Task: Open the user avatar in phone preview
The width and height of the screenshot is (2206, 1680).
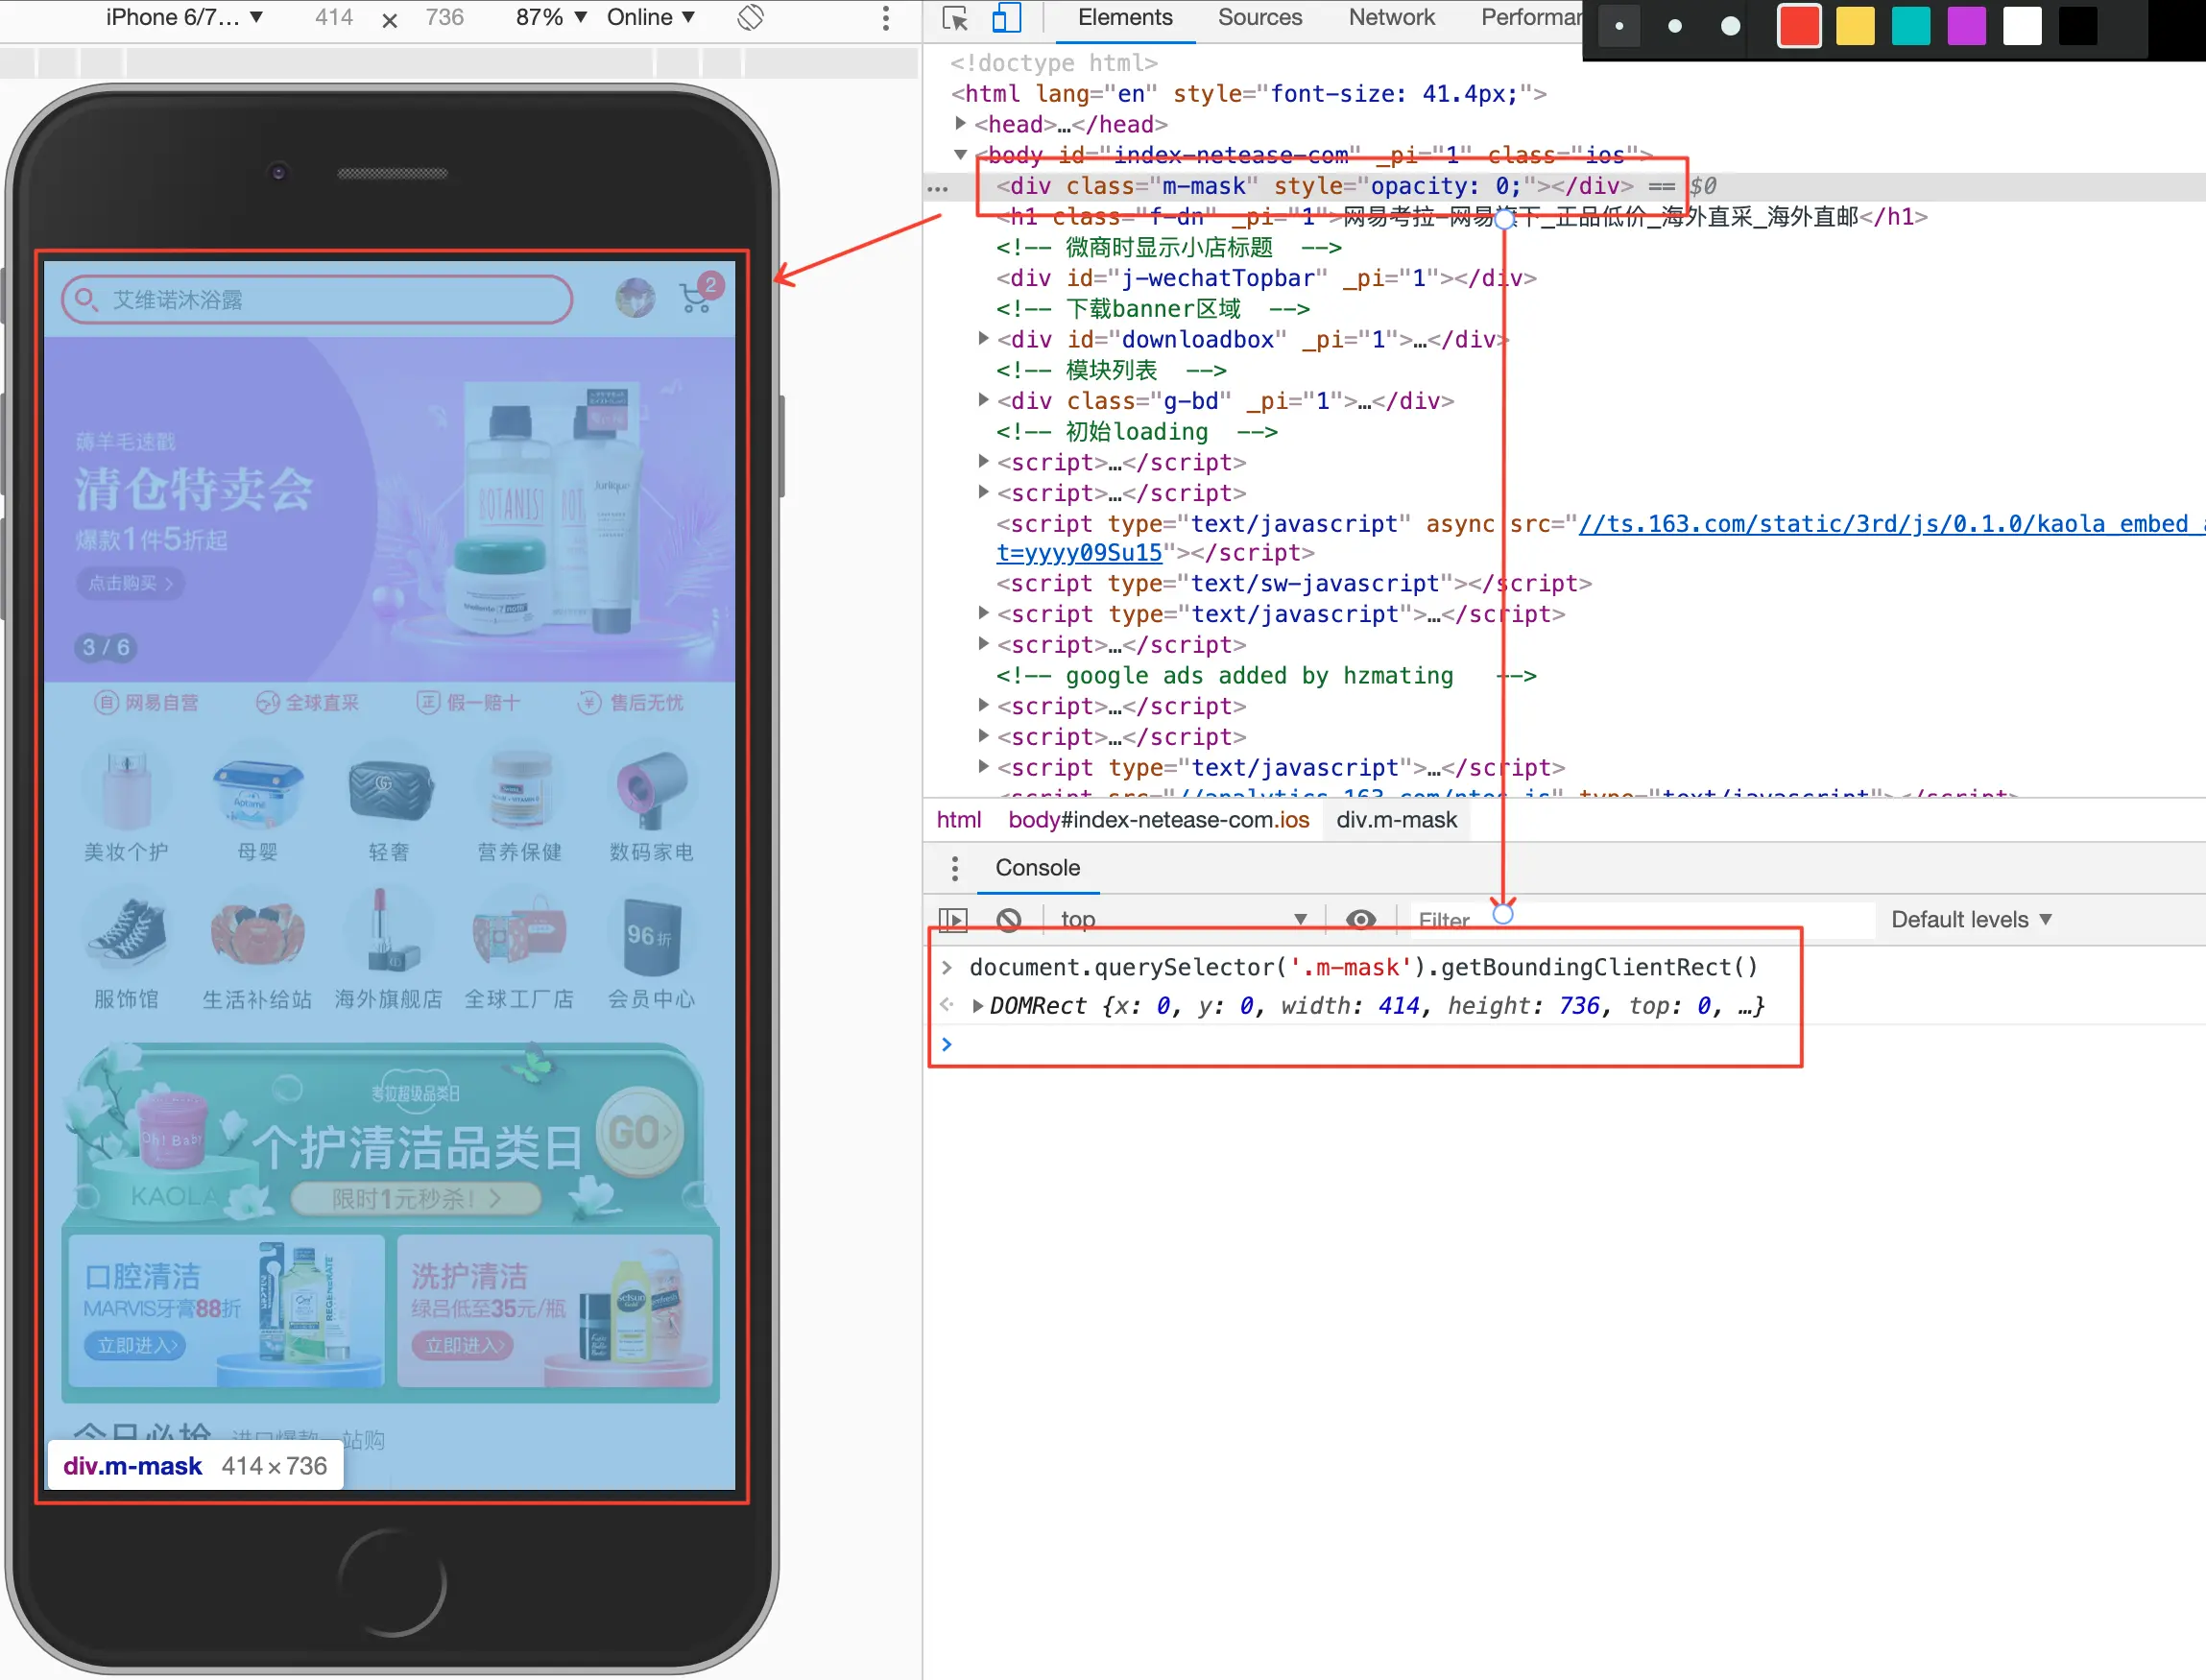Action: [x=635, y=297]
